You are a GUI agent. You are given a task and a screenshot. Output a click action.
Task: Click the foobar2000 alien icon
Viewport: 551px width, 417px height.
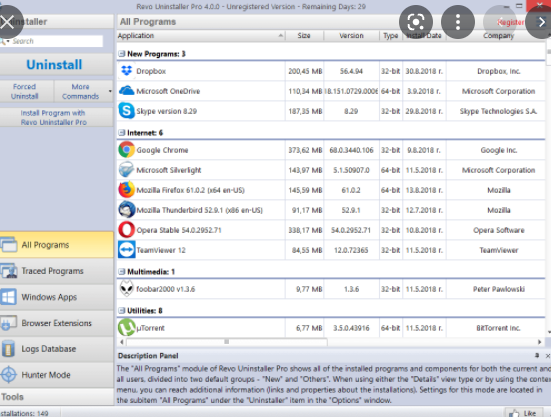click(126, 289)
